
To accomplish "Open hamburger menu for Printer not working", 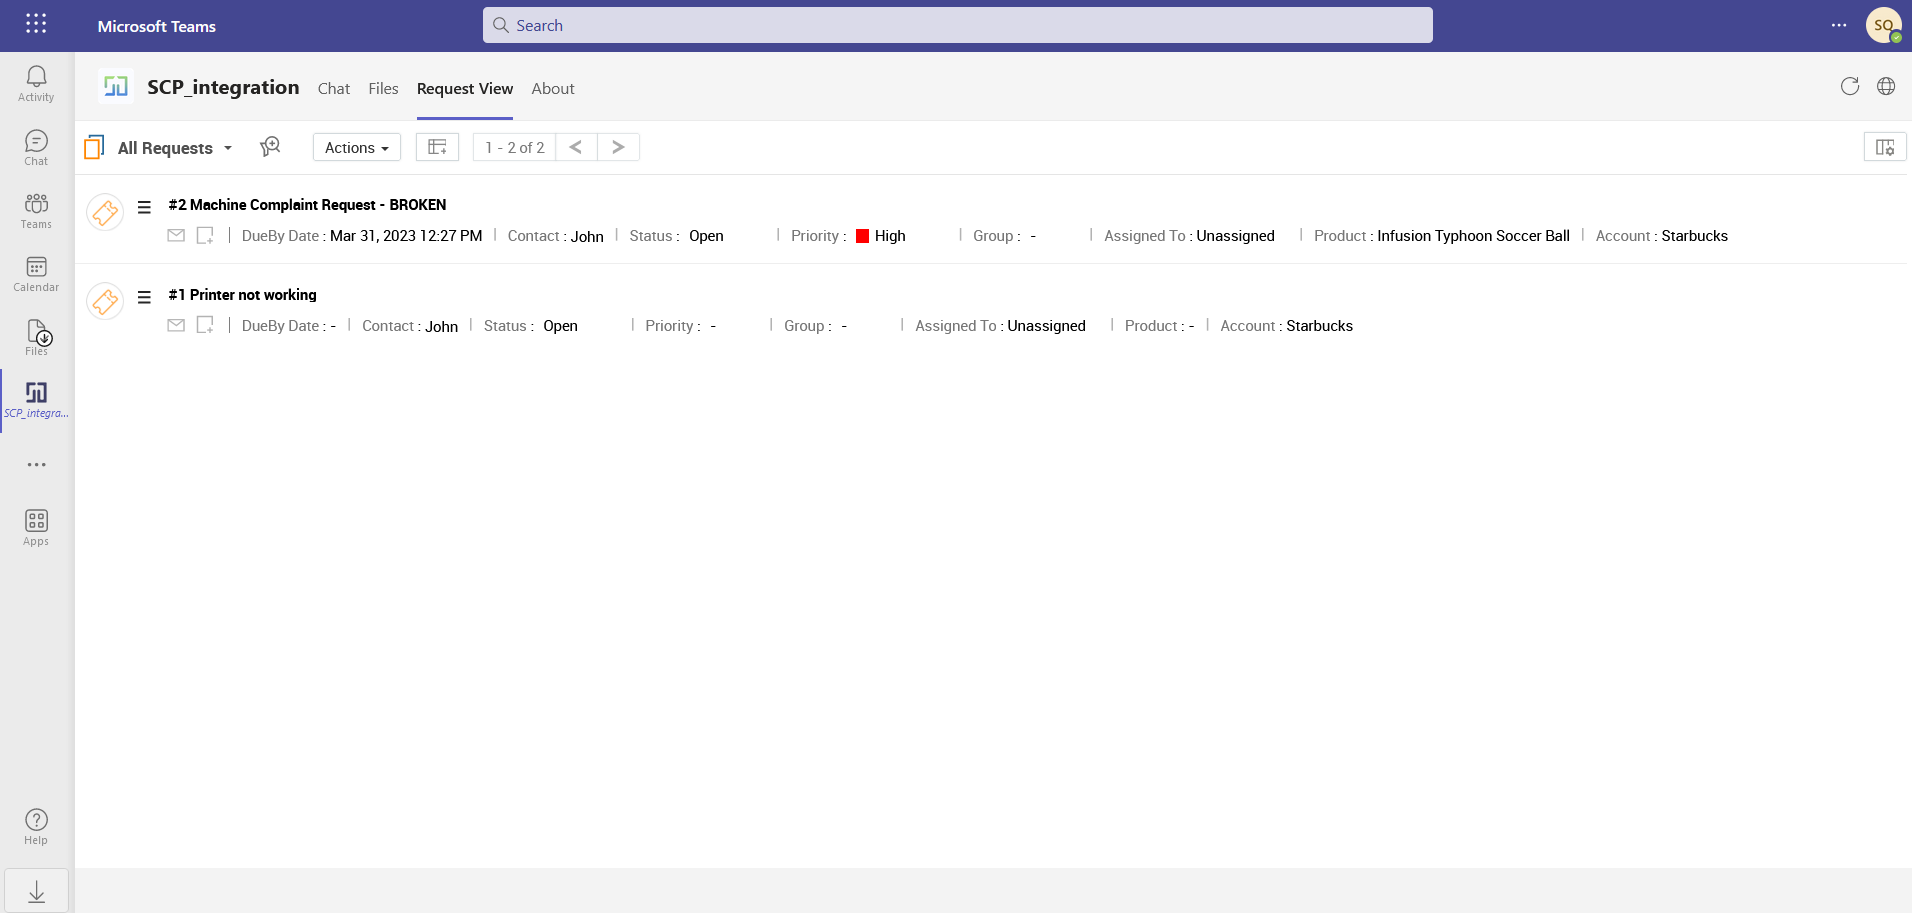I will click(144, 297).
